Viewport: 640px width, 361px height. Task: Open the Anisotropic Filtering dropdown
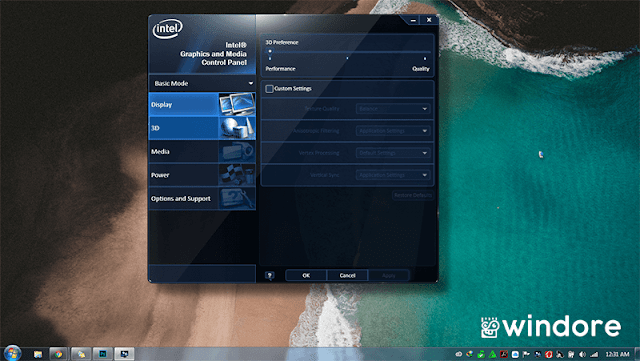tap(393, 131)
